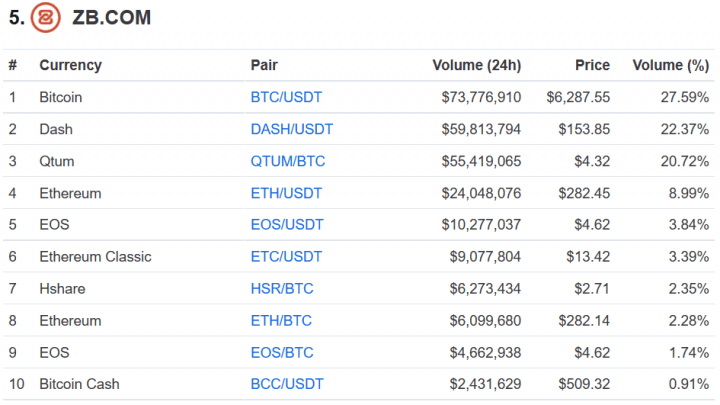This screenshot has height=405, width=720.
Task: Click the $13.42 Ethereum Classic price
Action: (588, 257)
